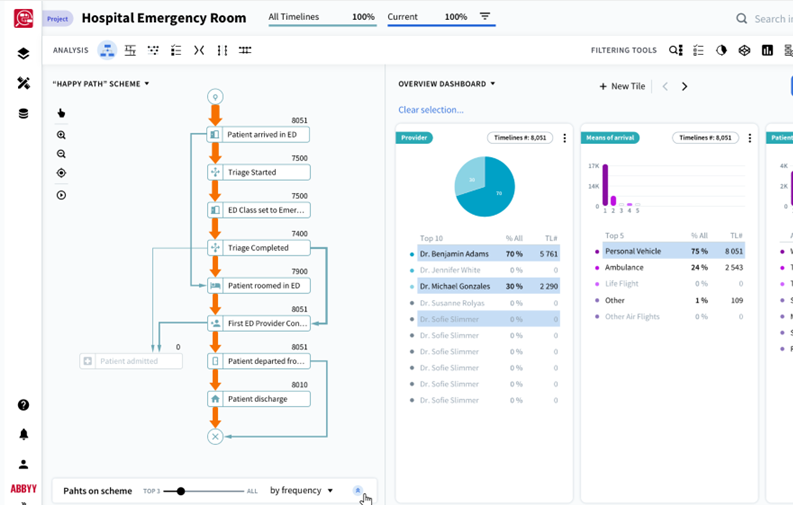
Task: Open the help question mark icon
Action: coord(23,405)
